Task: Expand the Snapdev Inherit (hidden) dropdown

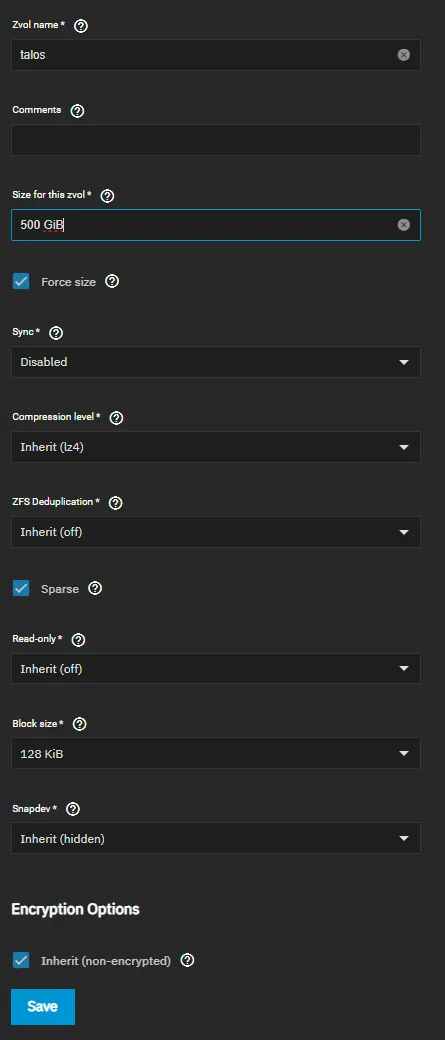Action: [216, 838]
